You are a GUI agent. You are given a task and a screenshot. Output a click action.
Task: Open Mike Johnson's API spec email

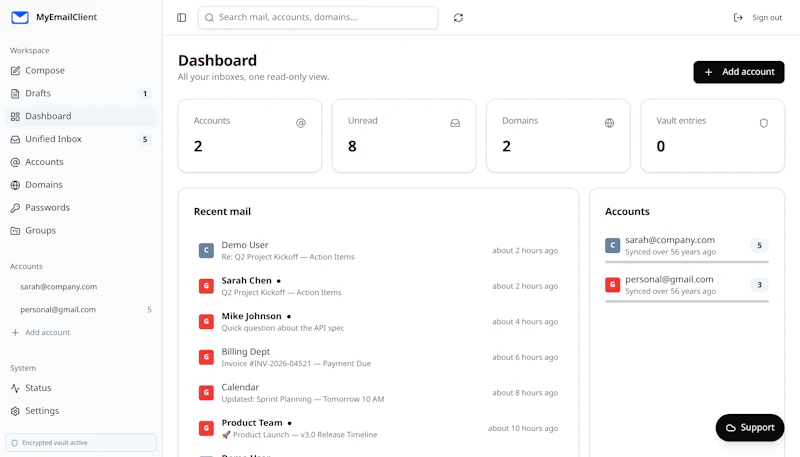pos(378,321)
